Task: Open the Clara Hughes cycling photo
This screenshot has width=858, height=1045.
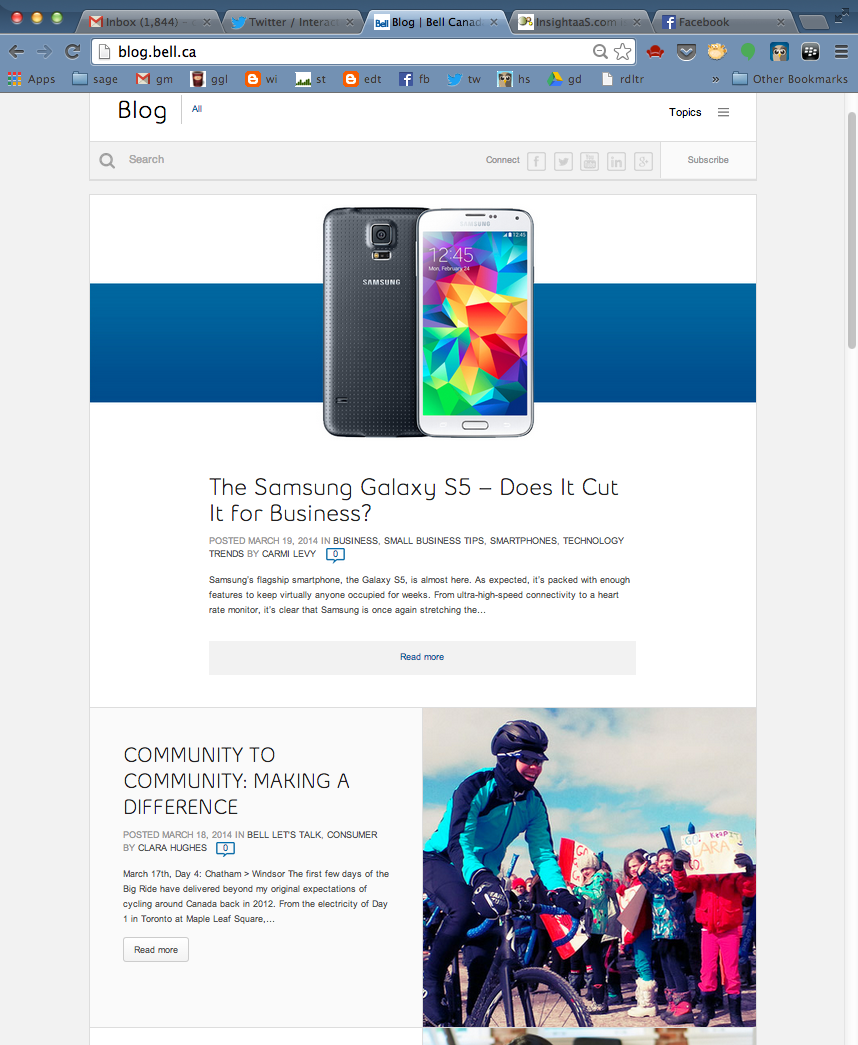Action: point(589,867)
